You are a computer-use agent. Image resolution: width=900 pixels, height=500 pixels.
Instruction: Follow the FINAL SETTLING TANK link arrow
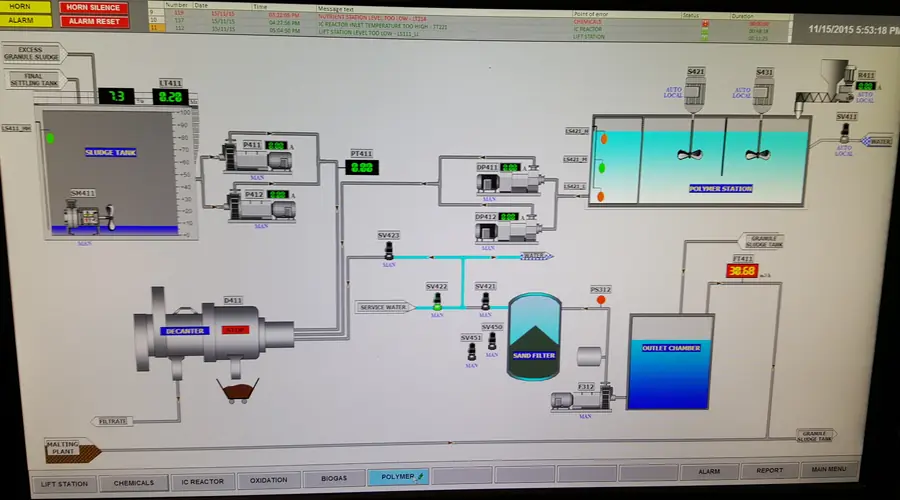[36, 80]
